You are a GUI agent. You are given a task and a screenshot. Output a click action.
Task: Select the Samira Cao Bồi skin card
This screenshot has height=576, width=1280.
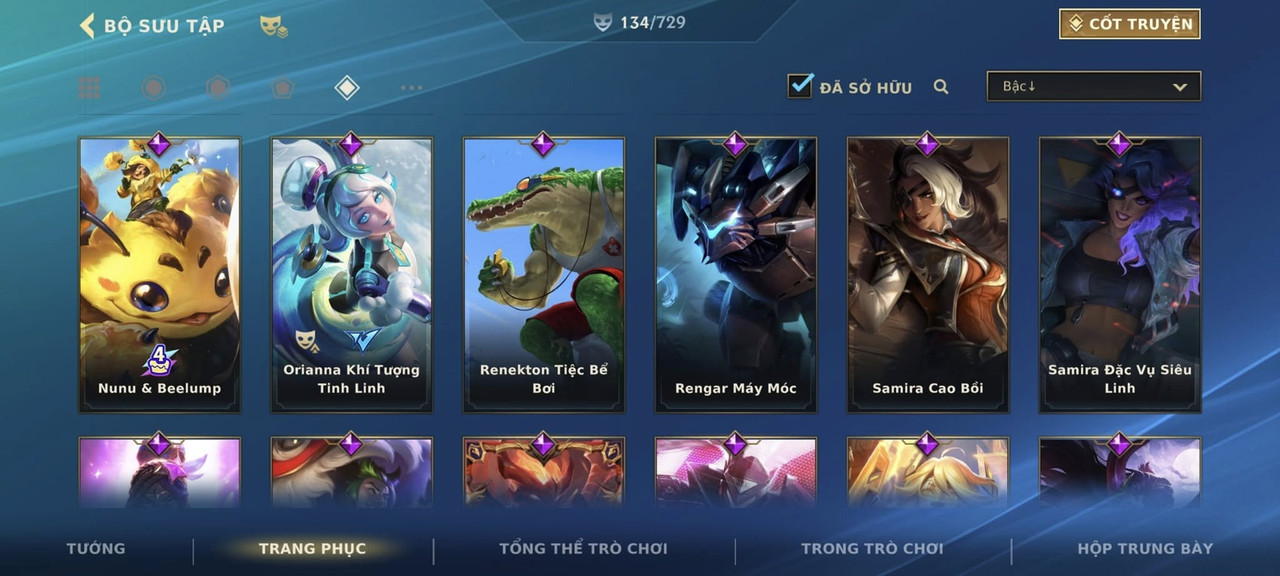(x=927, y=275)
